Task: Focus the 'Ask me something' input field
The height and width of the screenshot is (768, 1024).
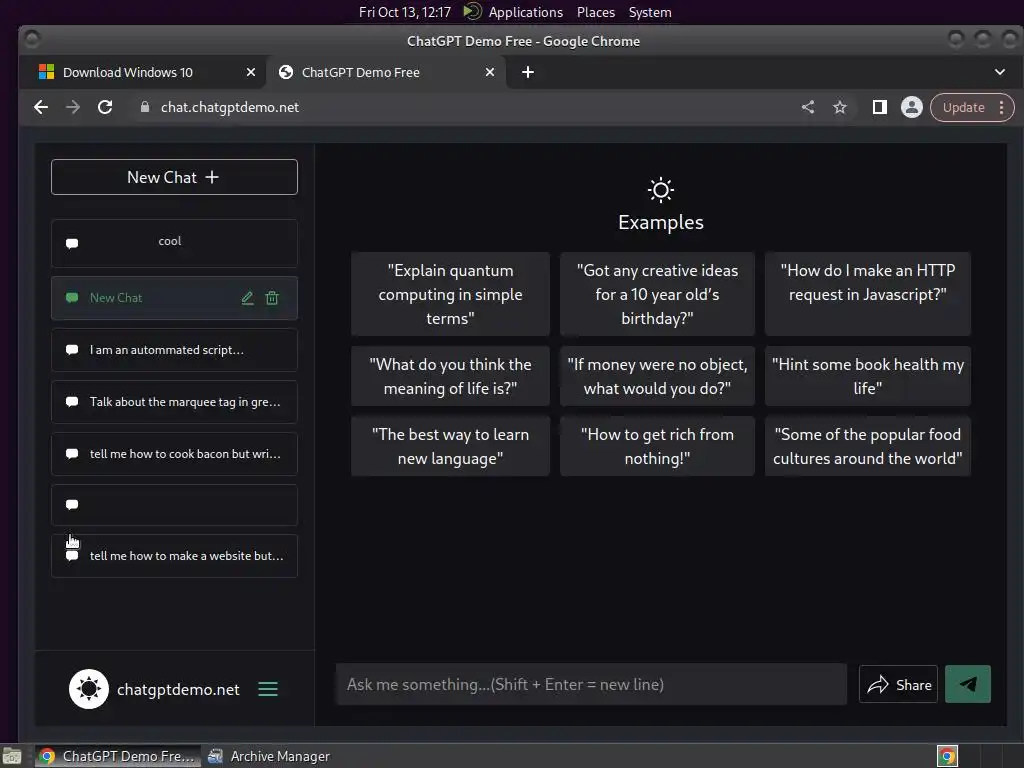Action: click(x=591, y=684)
